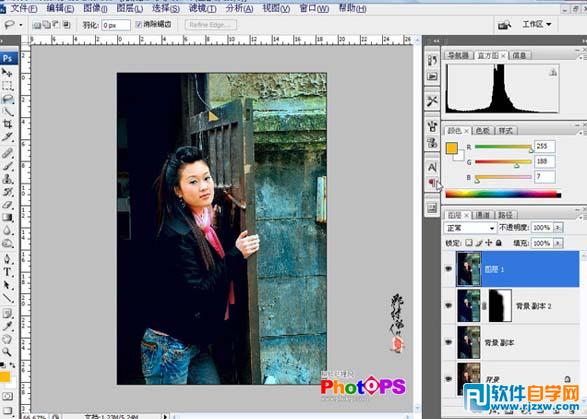Select the Zoom magnifier tool

7,352
